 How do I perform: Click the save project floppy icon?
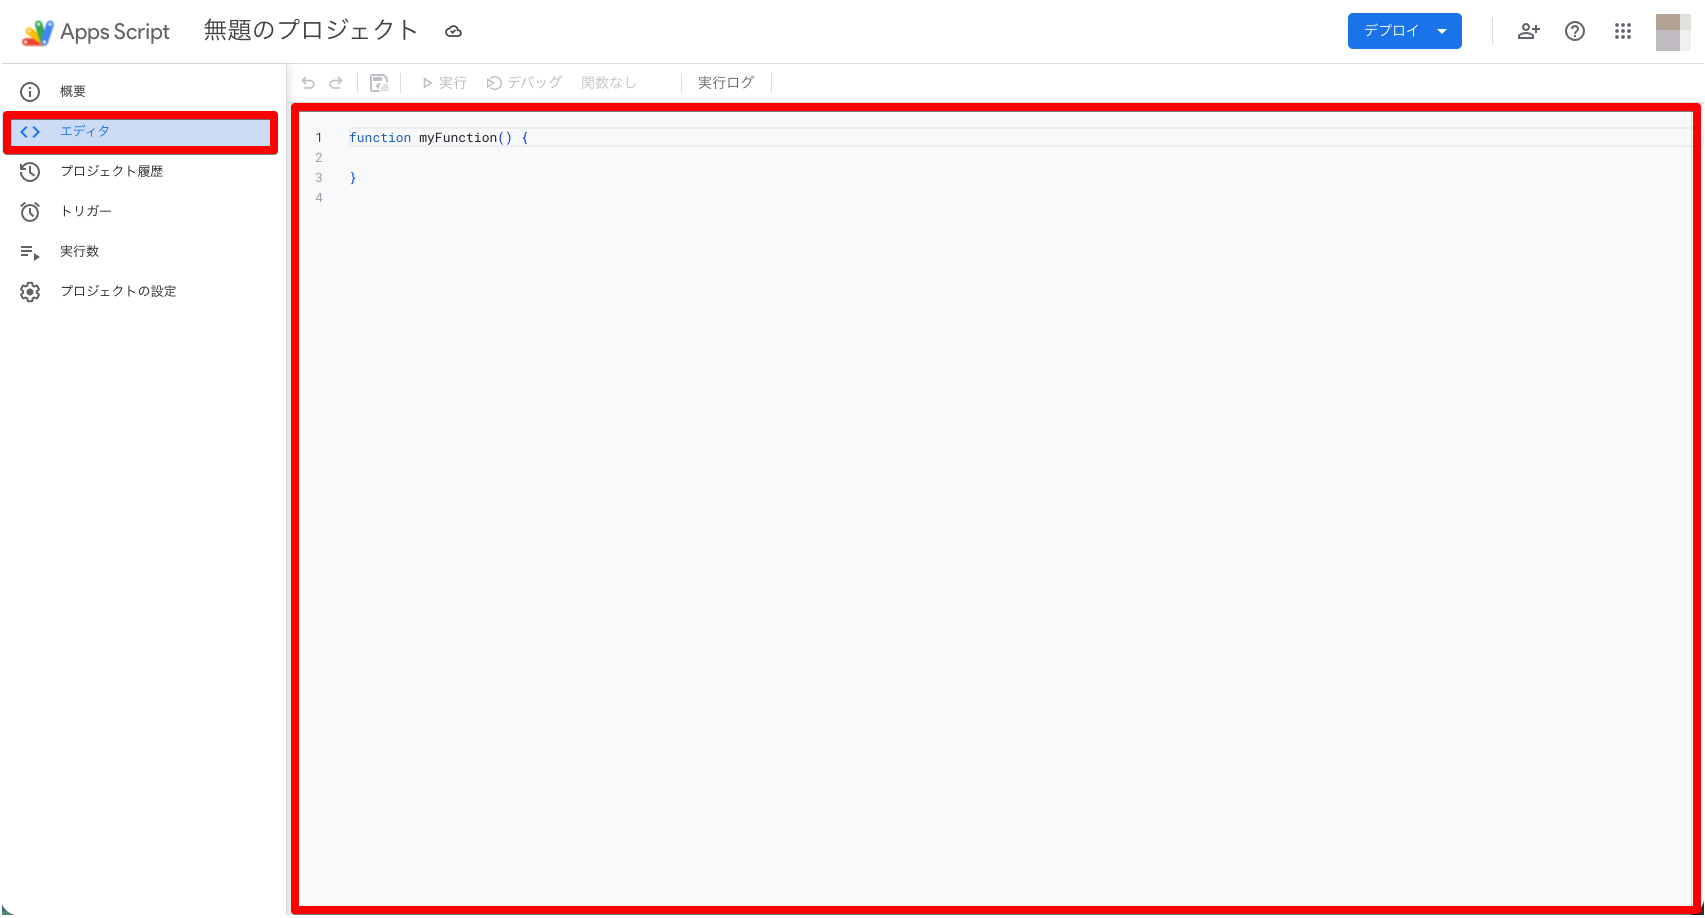(x=379, y=83)
